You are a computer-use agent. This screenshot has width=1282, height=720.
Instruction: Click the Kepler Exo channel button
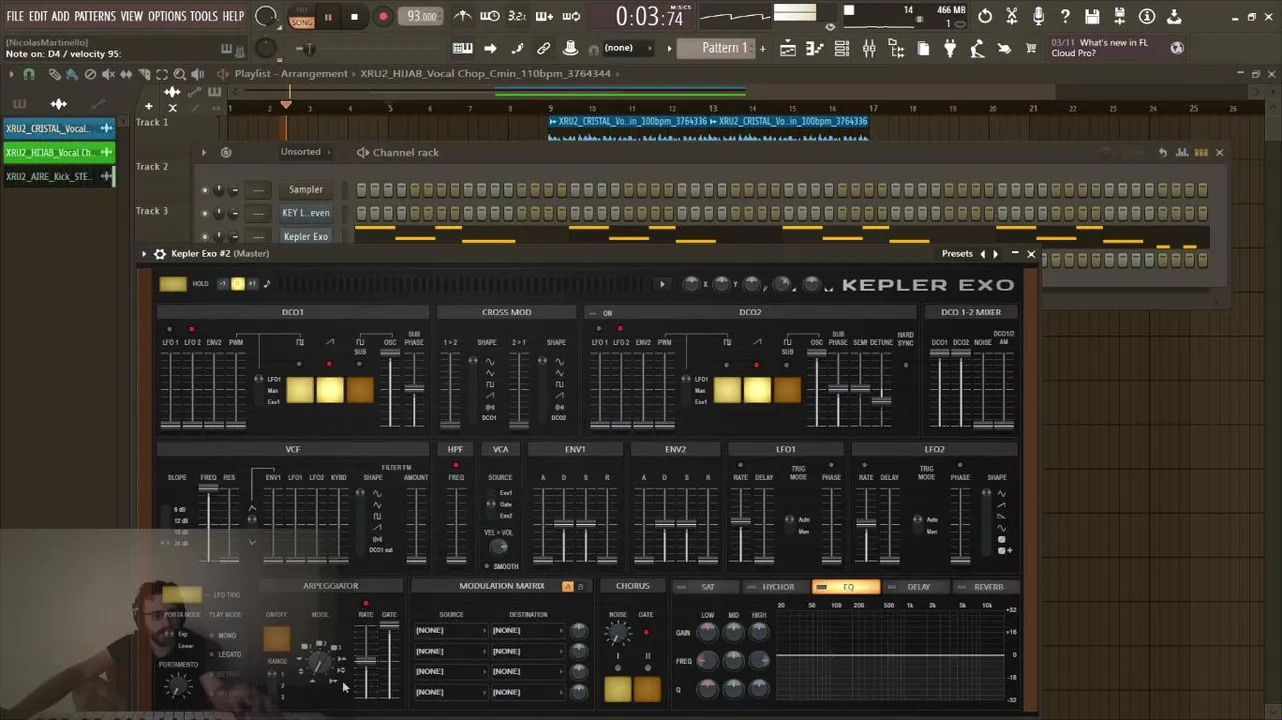(305, 237)
